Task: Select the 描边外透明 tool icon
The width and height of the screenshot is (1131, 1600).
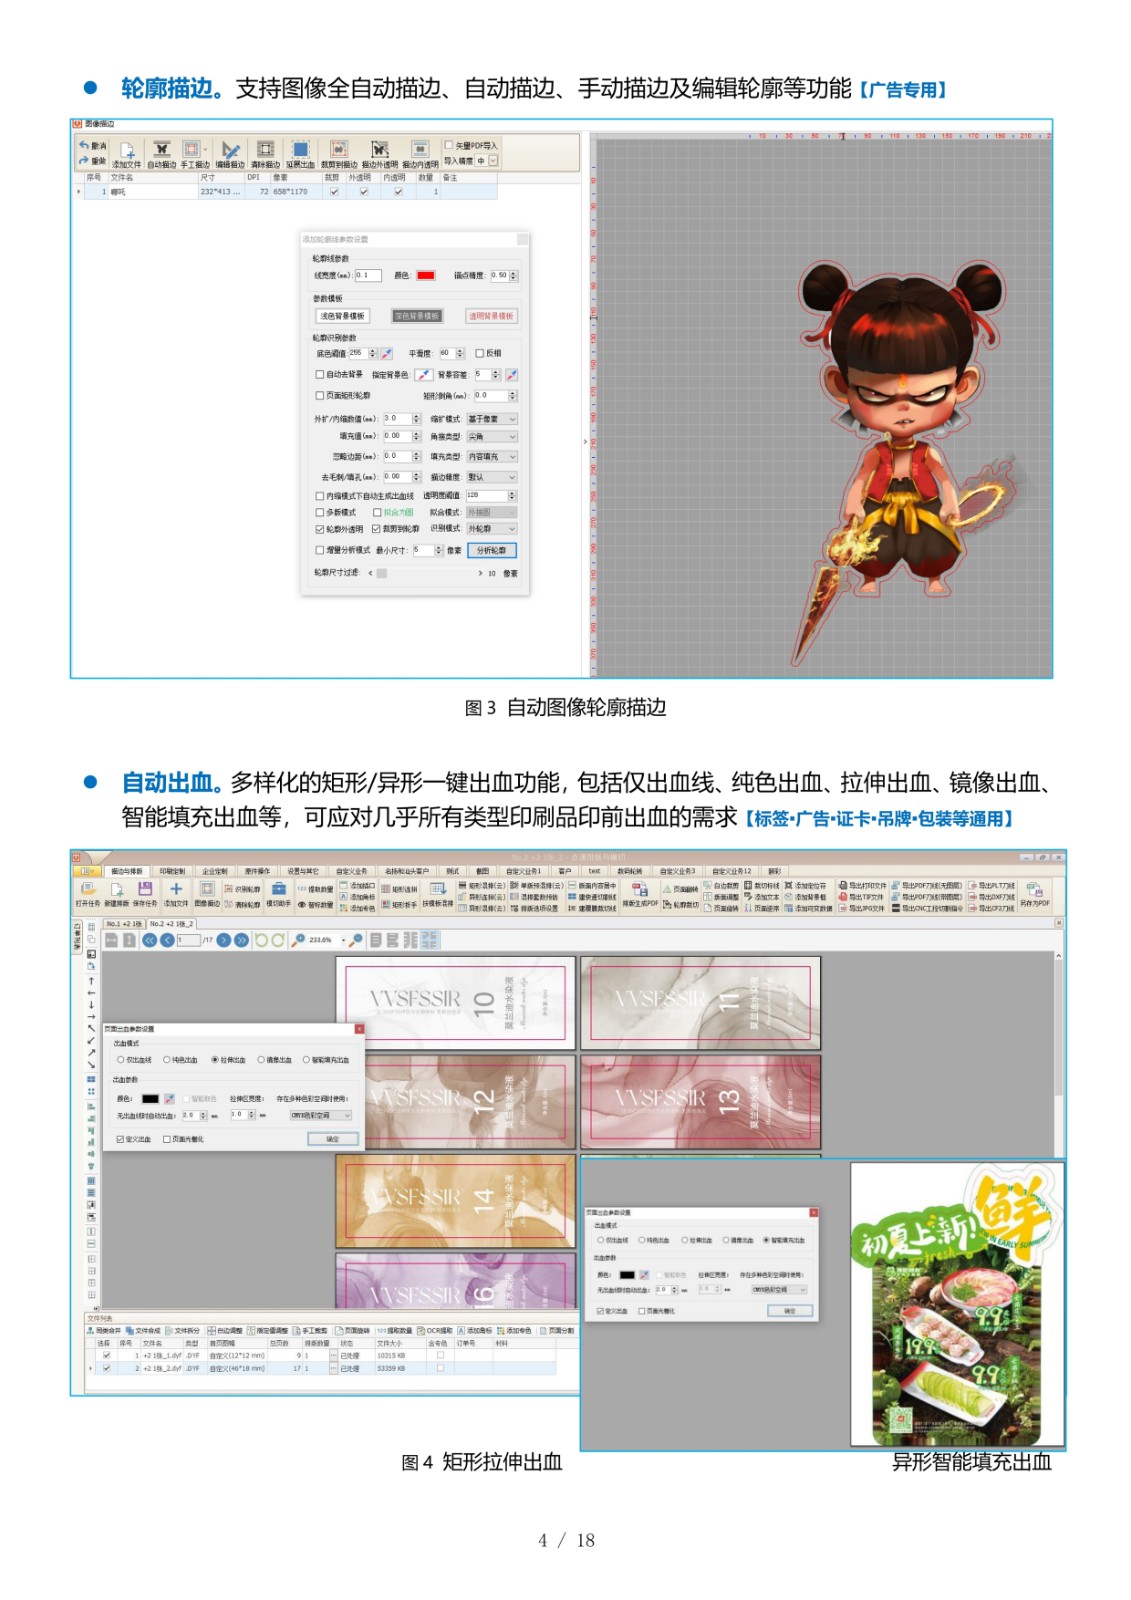Action: coord(379,153)
